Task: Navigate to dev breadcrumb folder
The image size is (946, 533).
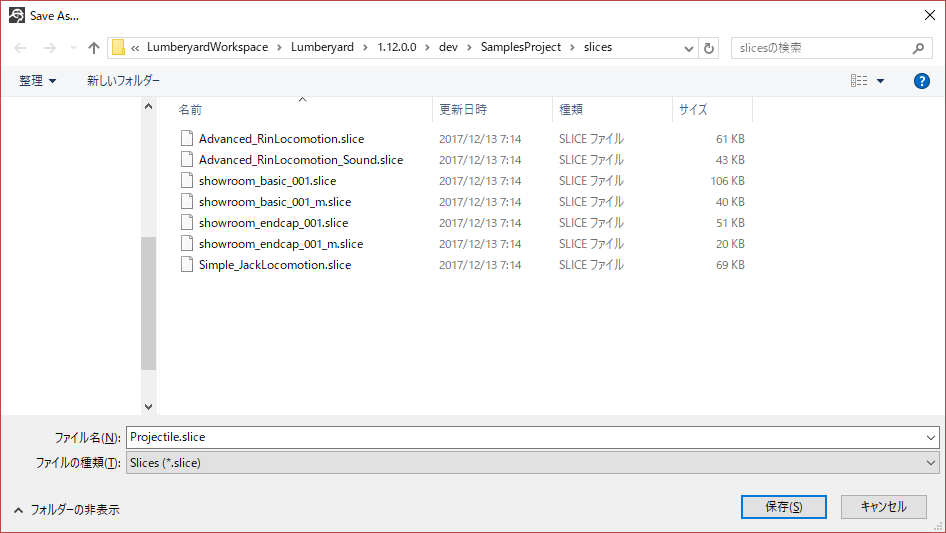Action: 448,47
